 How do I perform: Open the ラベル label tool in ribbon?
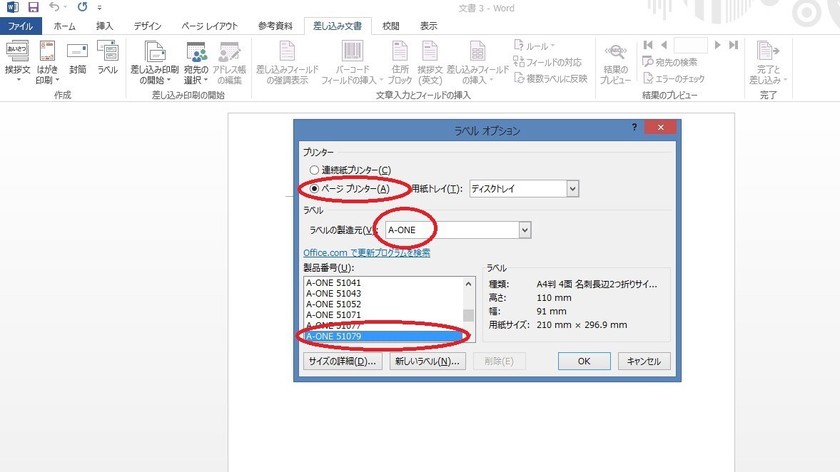click(108, 58)
